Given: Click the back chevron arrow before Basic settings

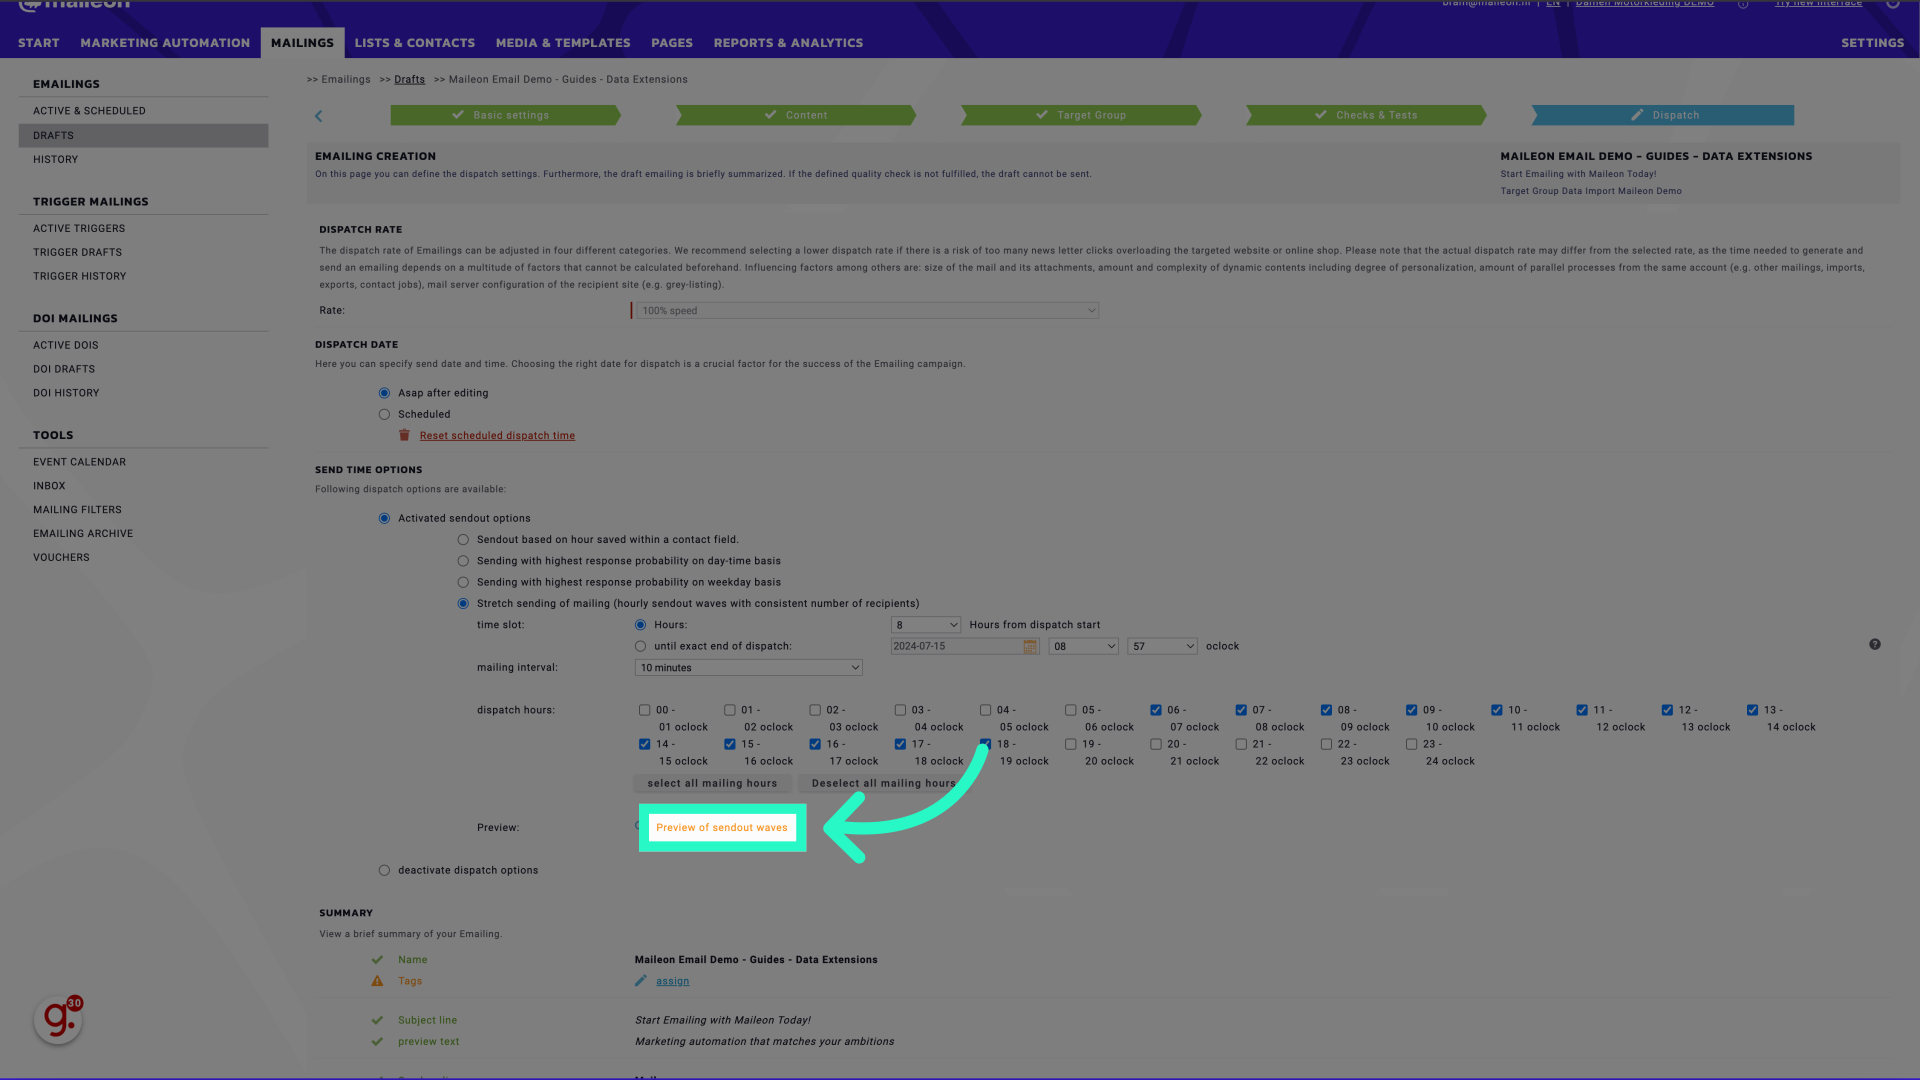Looking at the screenshot, I should pos(319,116).
